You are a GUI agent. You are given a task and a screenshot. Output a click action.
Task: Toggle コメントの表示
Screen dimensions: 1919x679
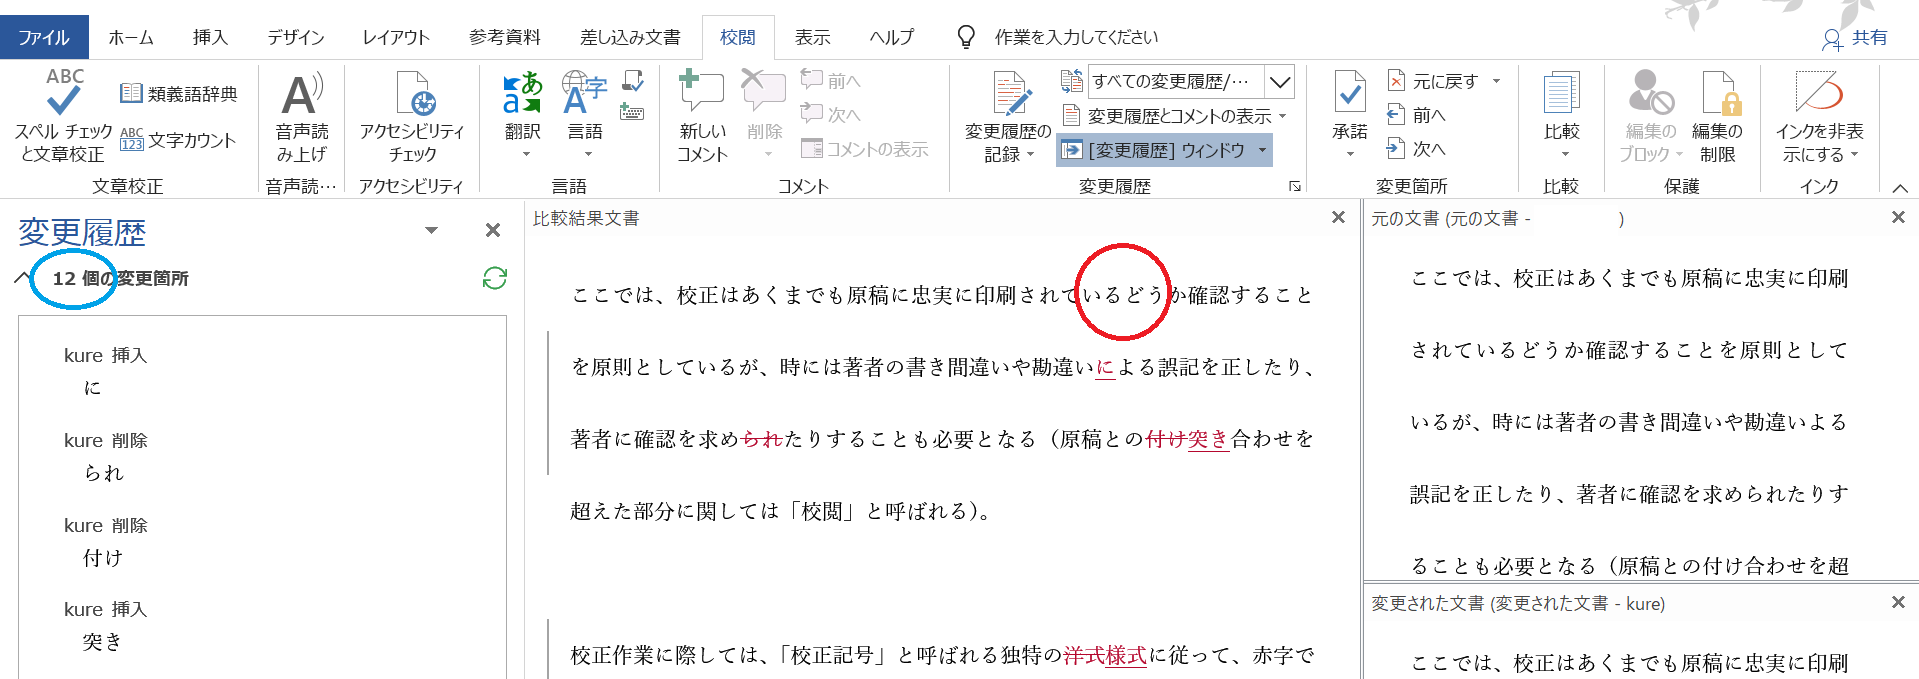[x=864, y=149]
